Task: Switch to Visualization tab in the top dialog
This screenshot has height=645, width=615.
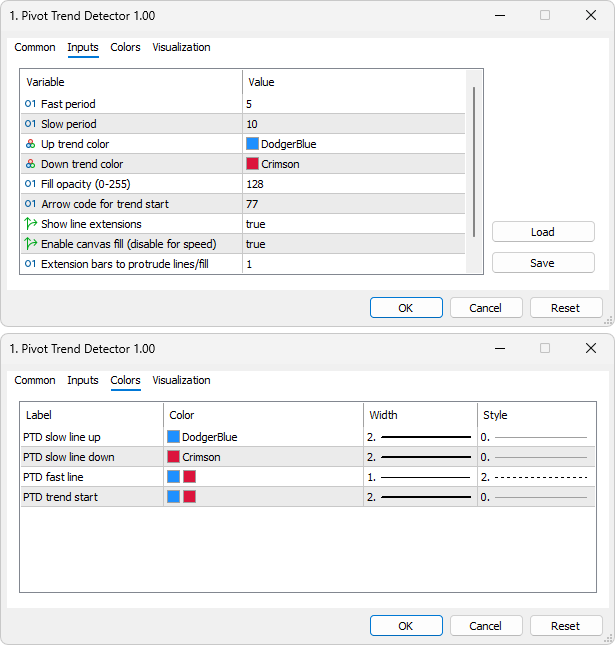Action: pyautogui.click(x=181, y=47)
